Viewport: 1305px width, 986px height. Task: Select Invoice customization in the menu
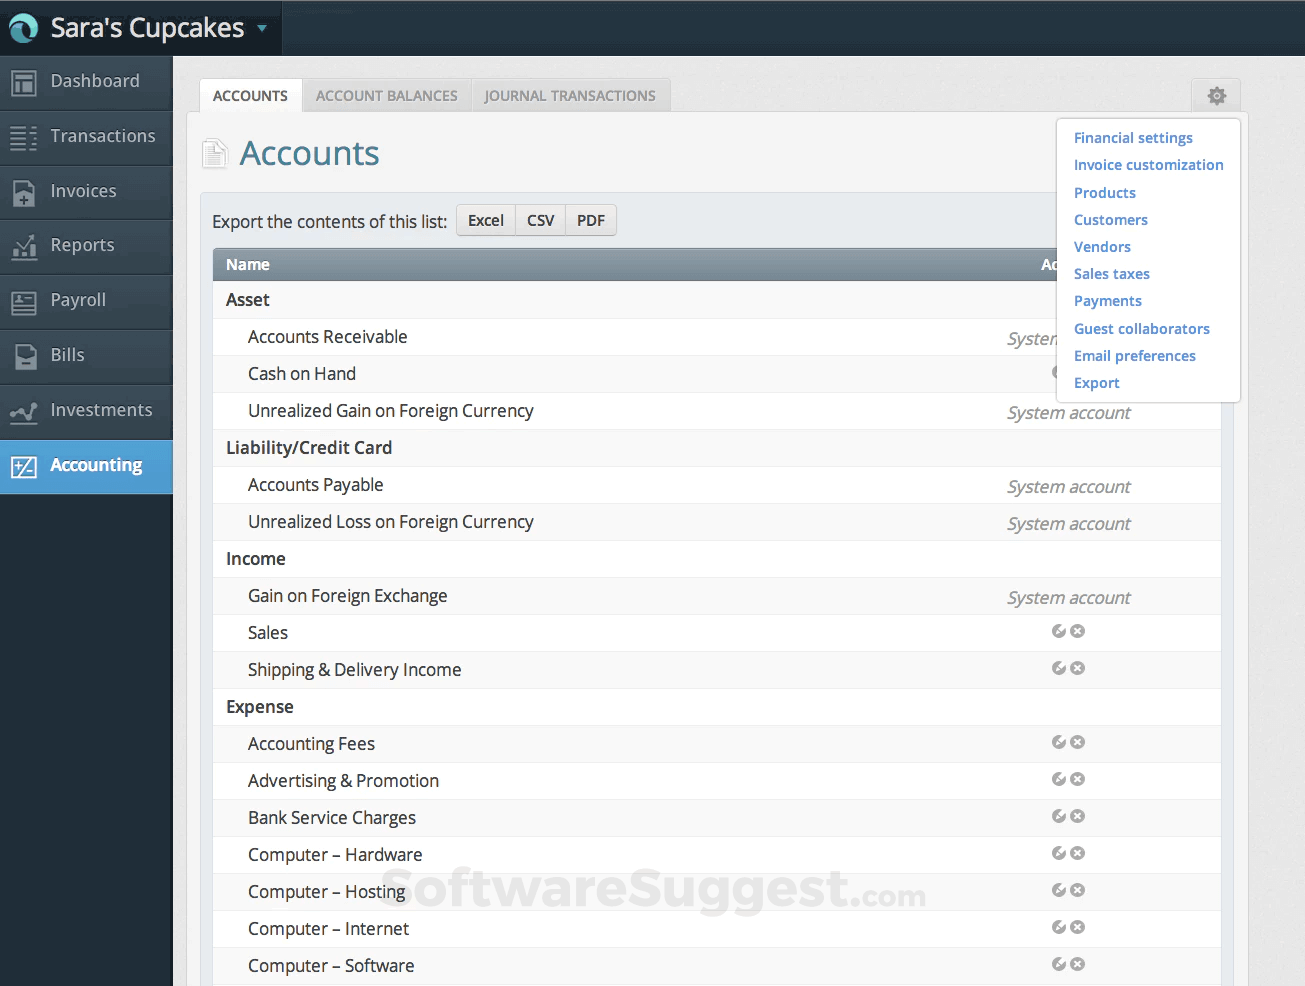(x=1148, y=164)
